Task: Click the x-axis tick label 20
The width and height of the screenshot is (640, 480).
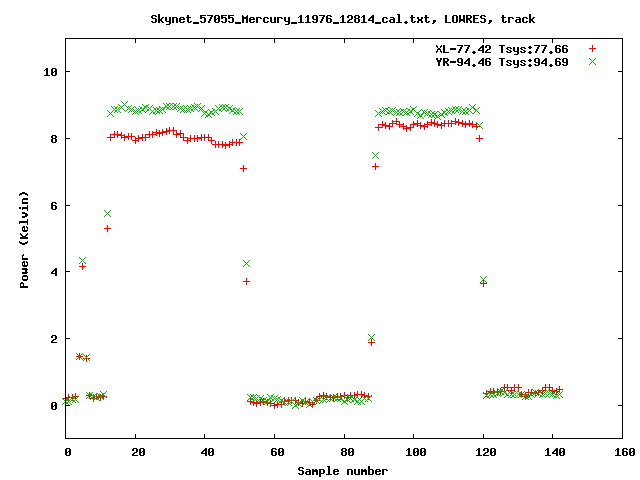Action: [x=138, y=452]
